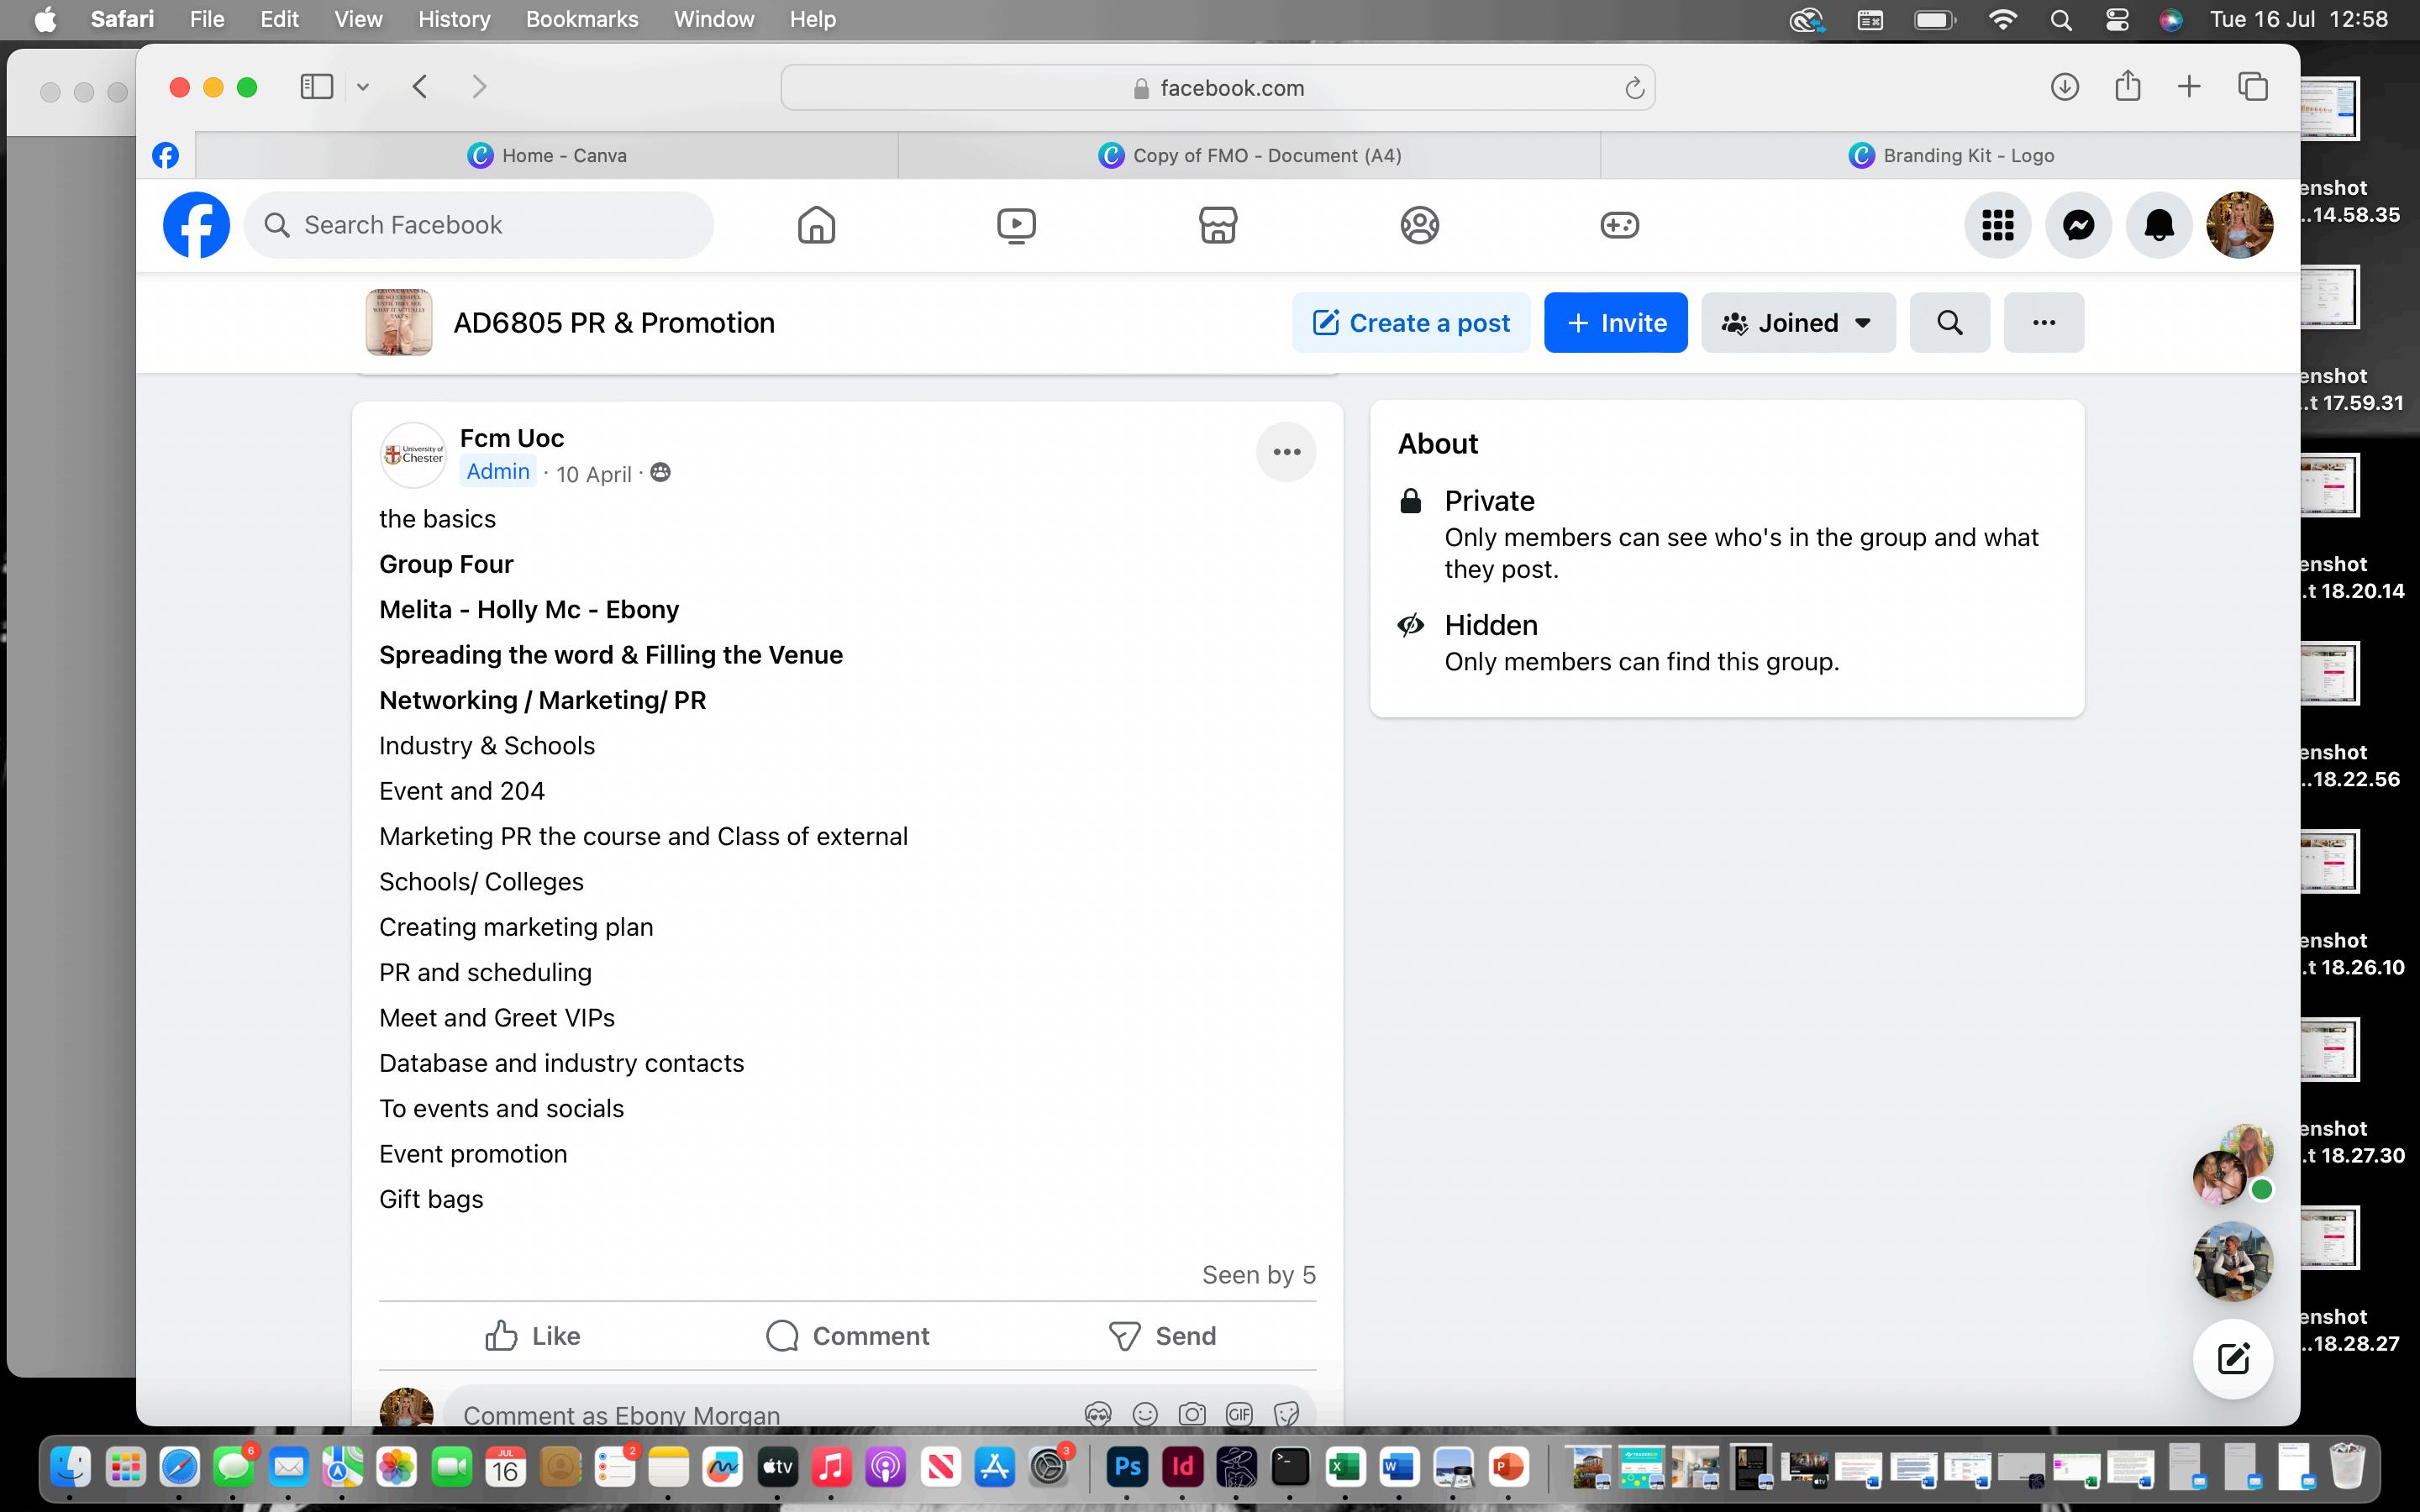Image resolution: width=2420 pixels, height=1512 pixels.
Task: Click the Comment as Ebony Morgan field
Action: (760, 1414)
